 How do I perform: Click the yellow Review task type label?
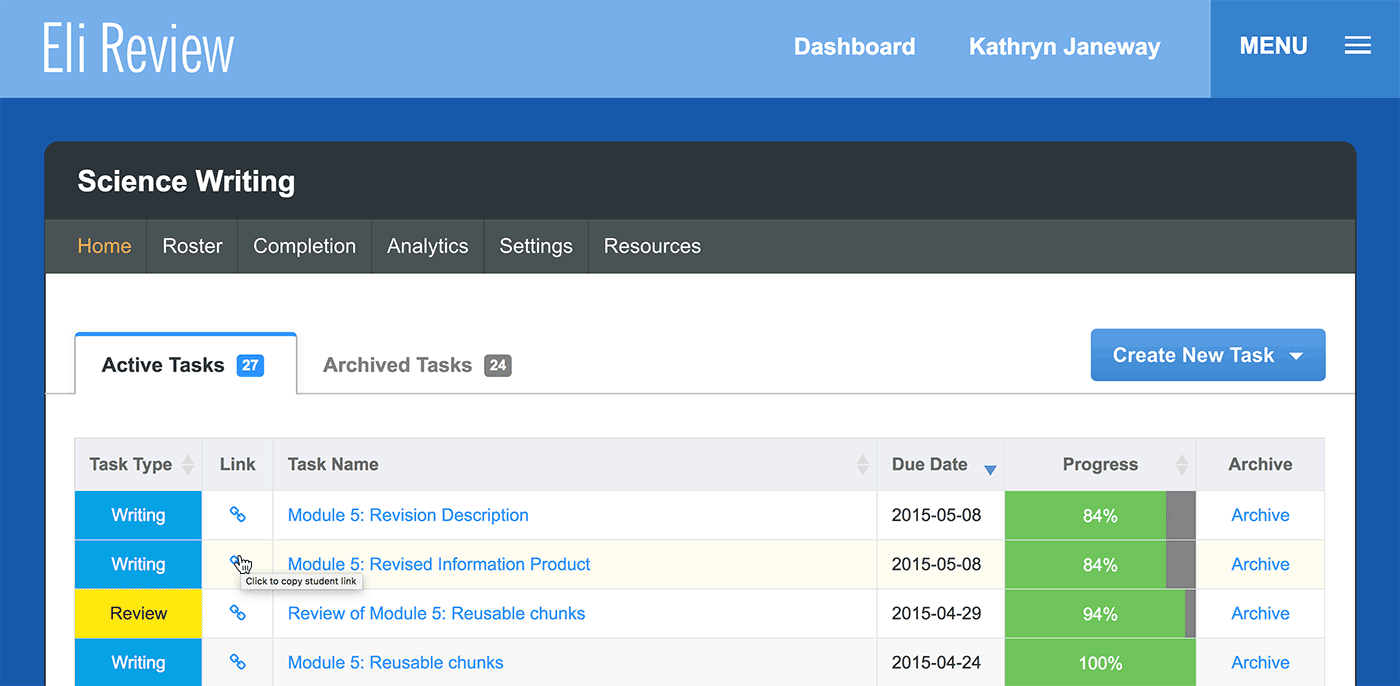(x=138, y=613)
